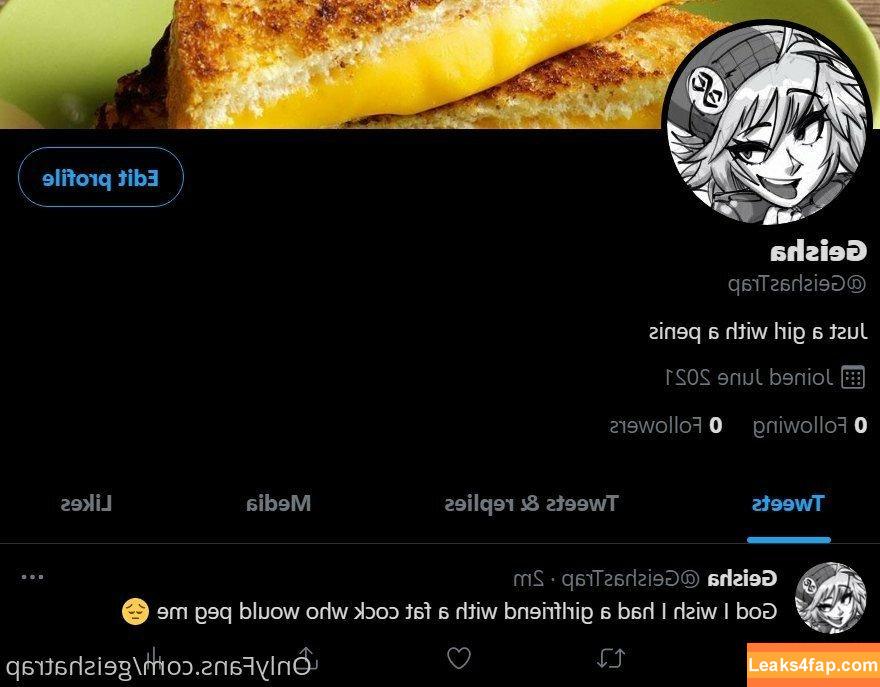View the 0 Following list
The height and width of the screenshot is (687, 880).
810,426
